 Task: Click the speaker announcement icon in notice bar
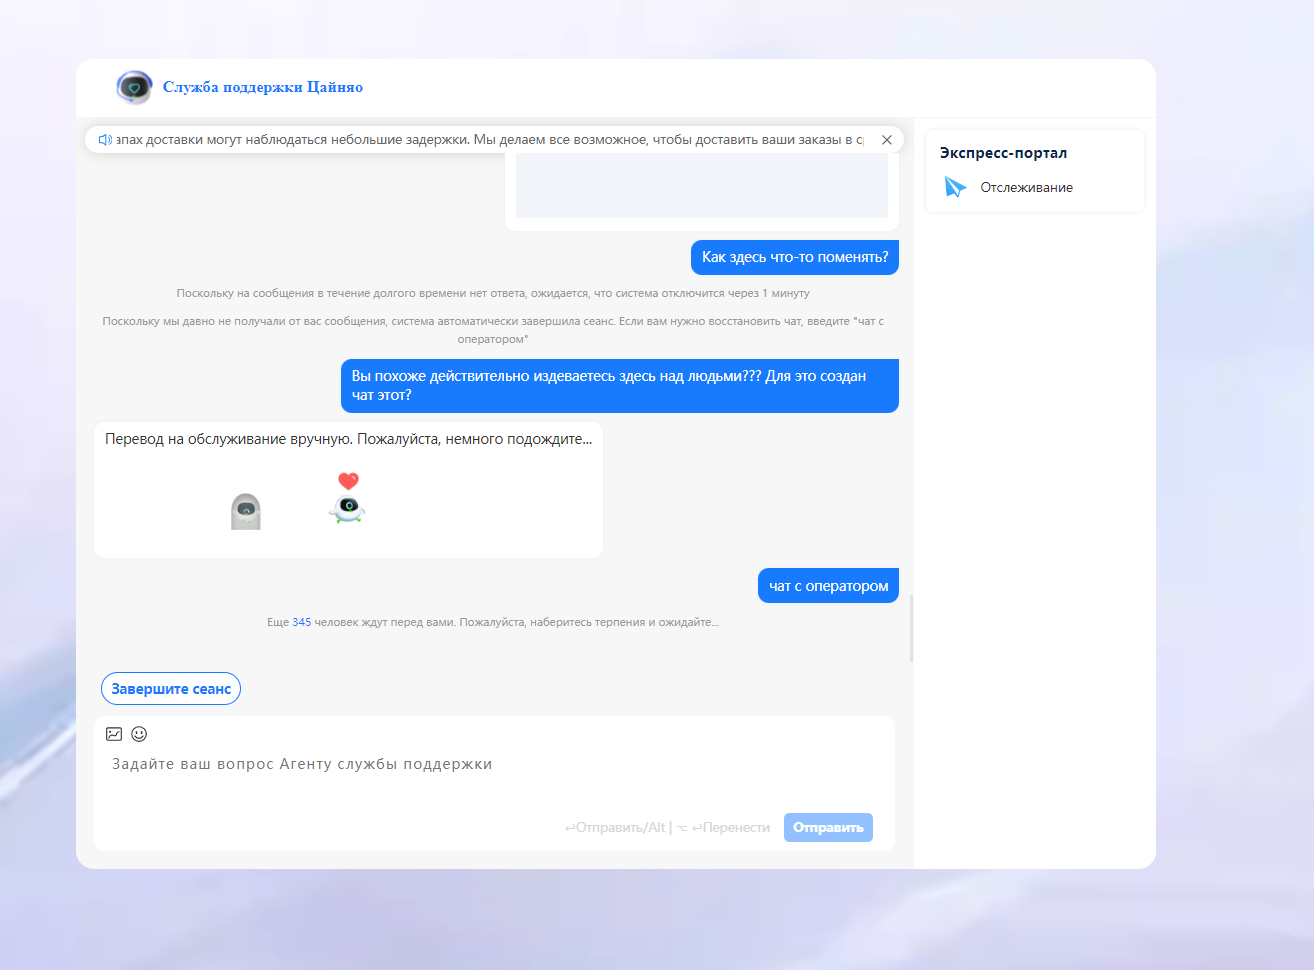105,140
